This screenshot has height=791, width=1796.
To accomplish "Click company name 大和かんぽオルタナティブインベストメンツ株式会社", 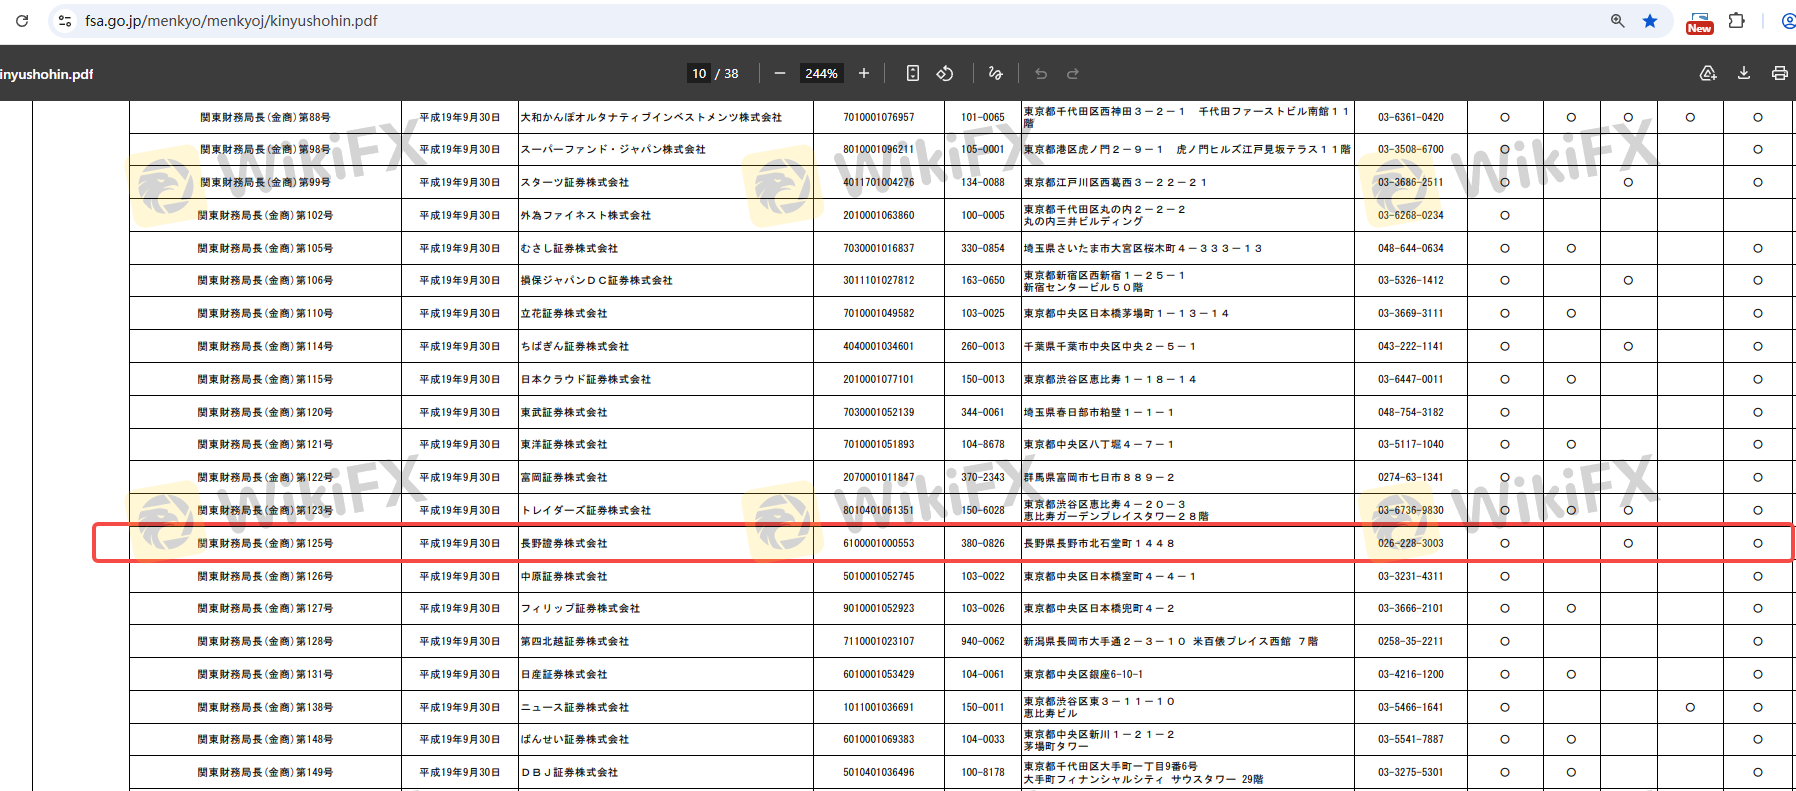I will coord(651,117).
